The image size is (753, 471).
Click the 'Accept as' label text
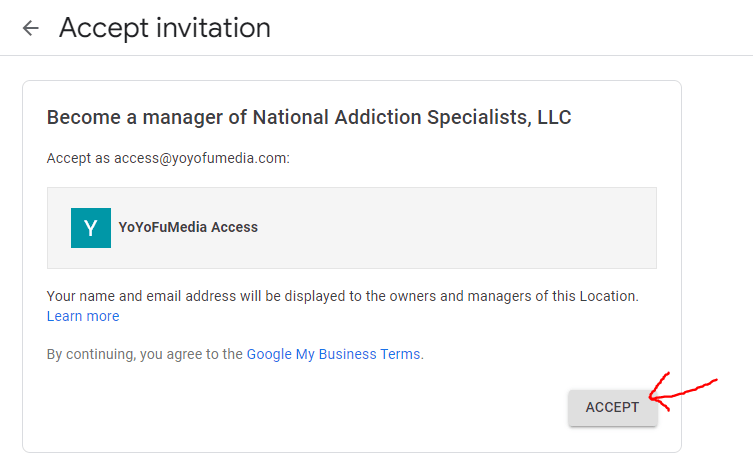coord(78,158)
